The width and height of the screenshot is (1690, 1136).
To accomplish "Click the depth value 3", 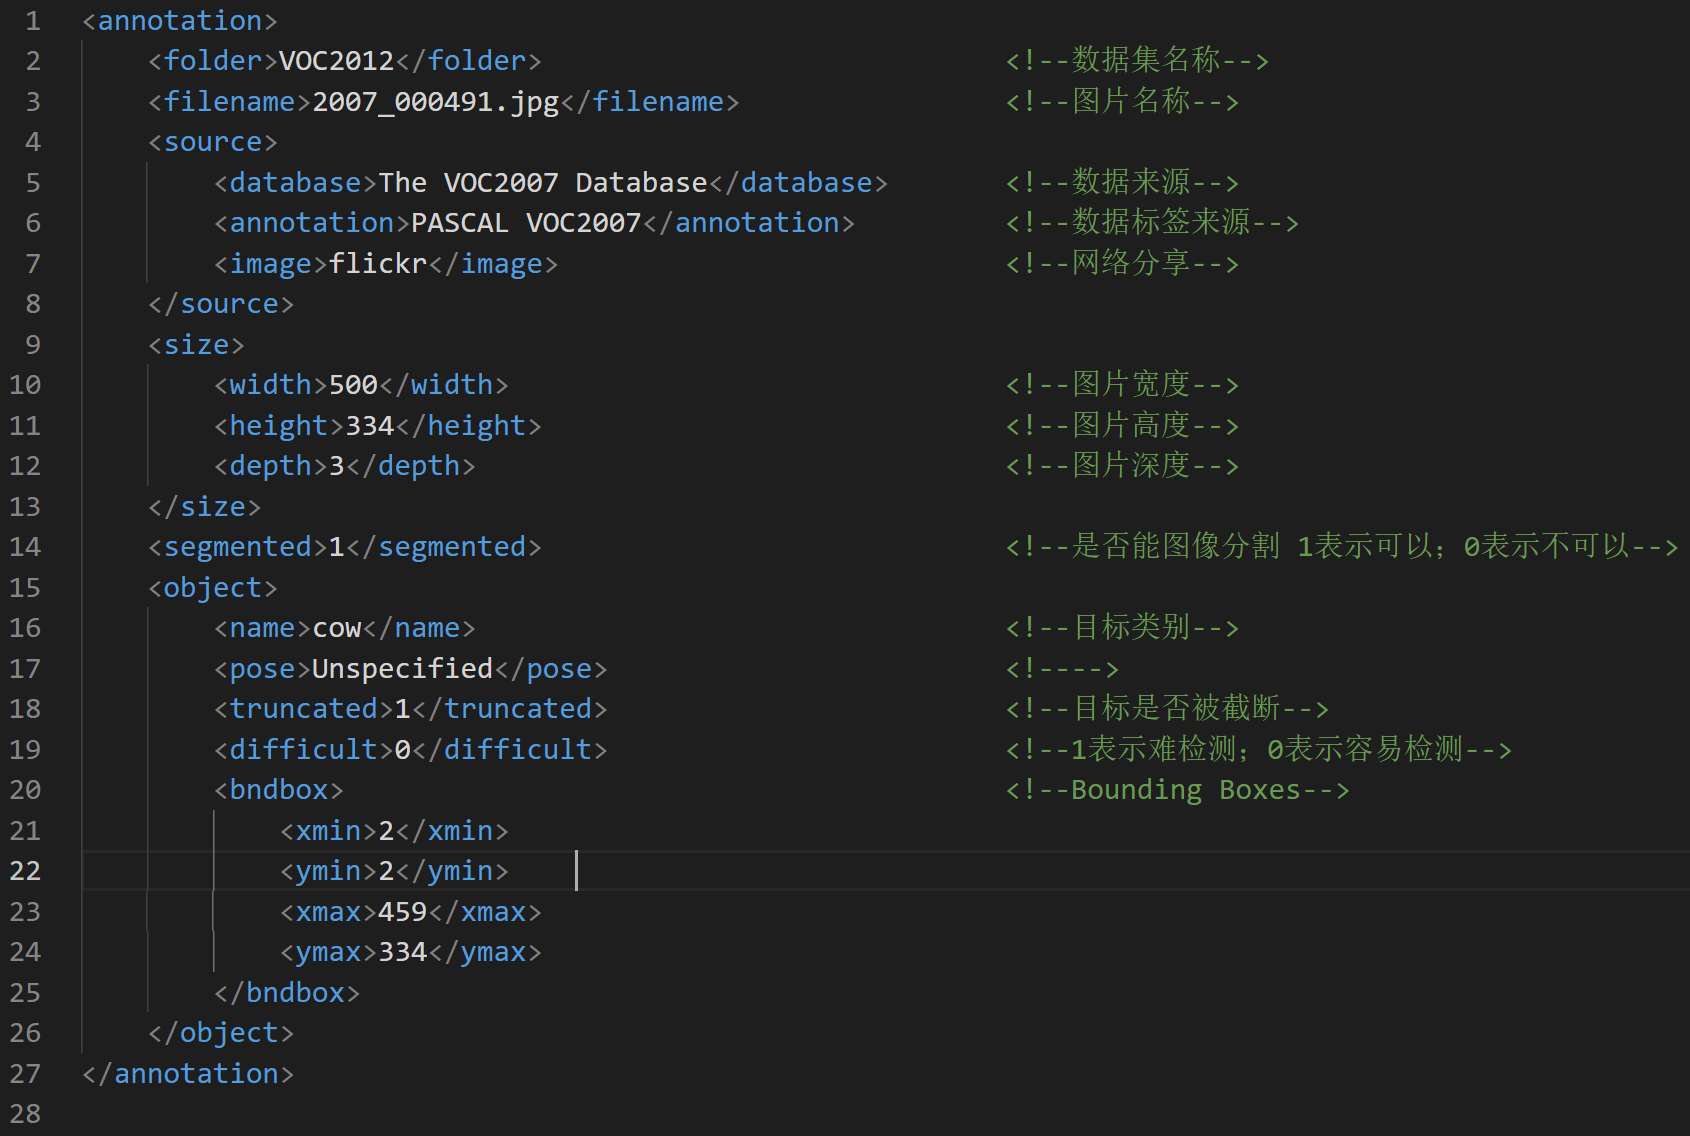I will pos(335,465).
